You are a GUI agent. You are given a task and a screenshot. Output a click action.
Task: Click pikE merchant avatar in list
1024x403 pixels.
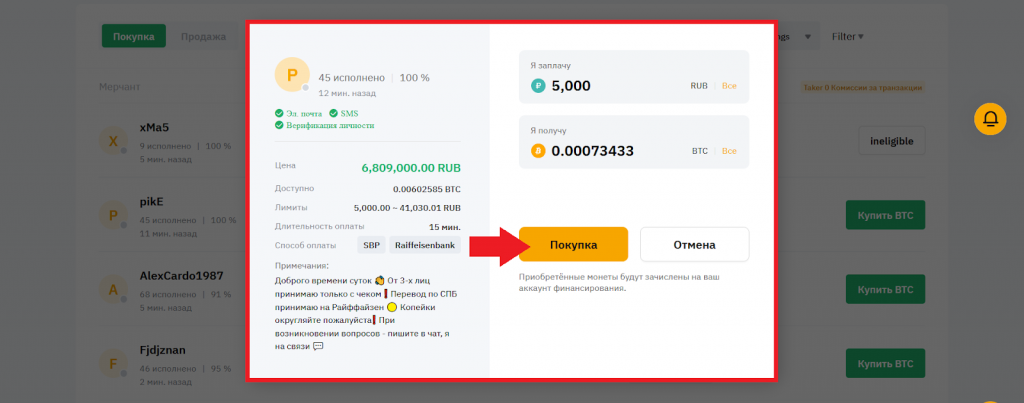point(112,215)
